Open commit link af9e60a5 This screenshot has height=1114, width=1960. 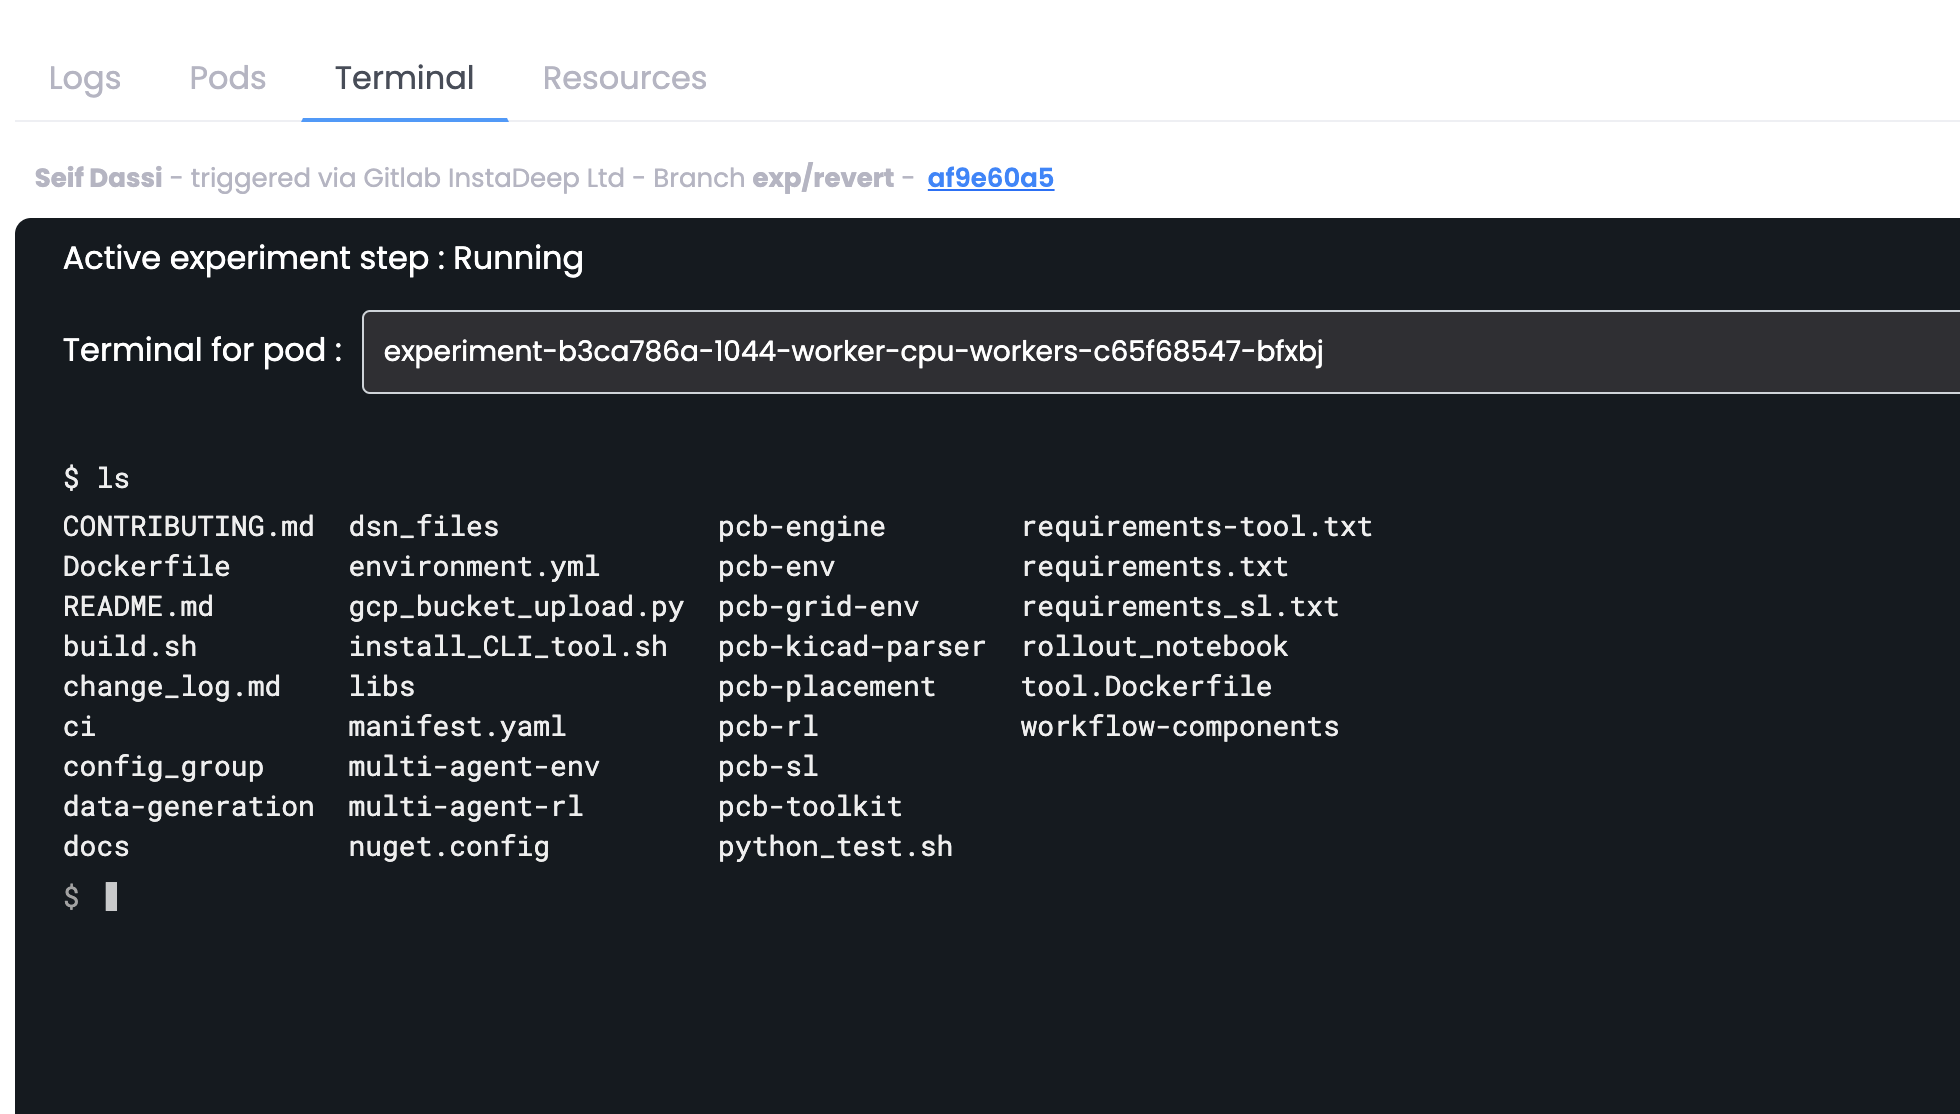tap(991, 178)
